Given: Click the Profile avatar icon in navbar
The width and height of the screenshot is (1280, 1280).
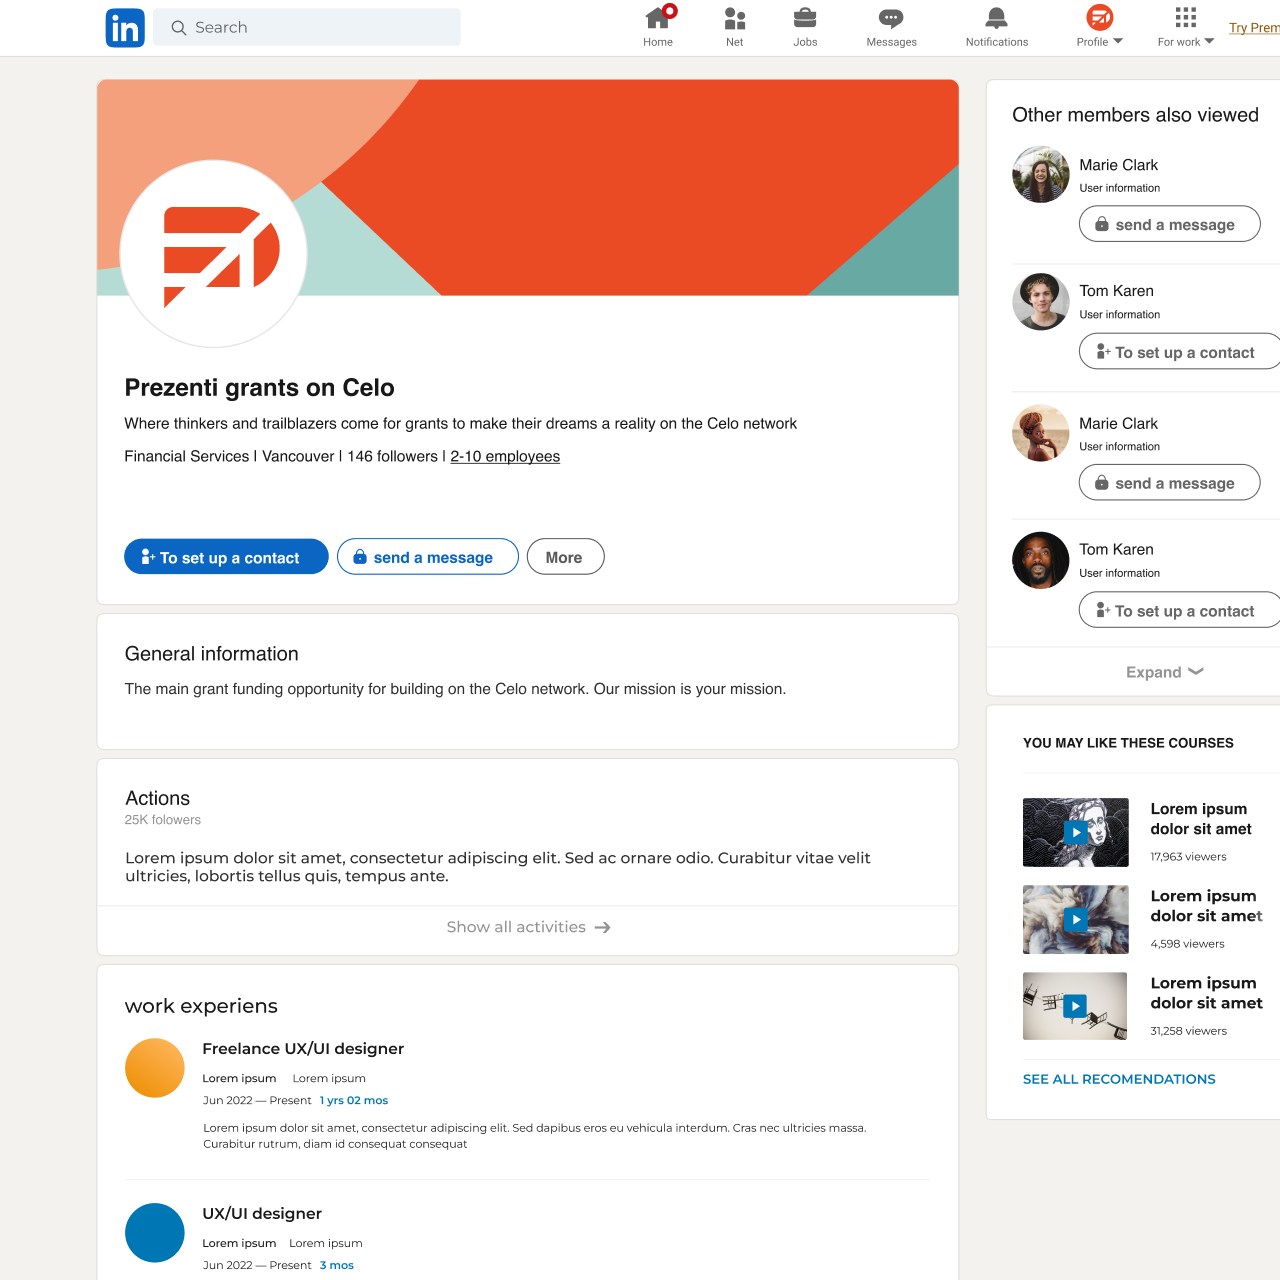Looking at the screenshot, I should (x=1100, y=17).
